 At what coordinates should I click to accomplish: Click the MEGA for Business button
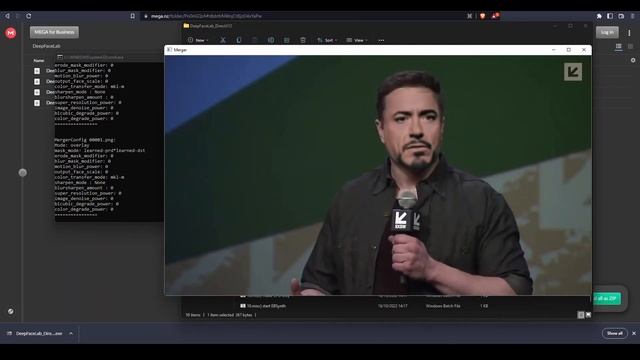pyautogui.click(x=54, y=32)
